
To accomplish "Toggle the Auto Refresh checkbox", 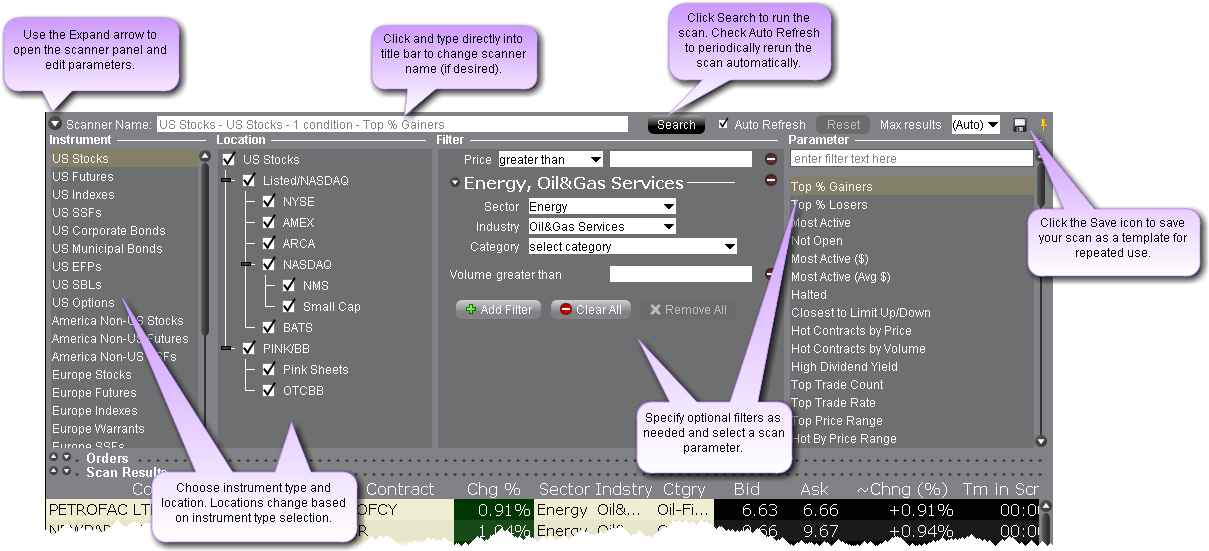I will click(724, 125).
